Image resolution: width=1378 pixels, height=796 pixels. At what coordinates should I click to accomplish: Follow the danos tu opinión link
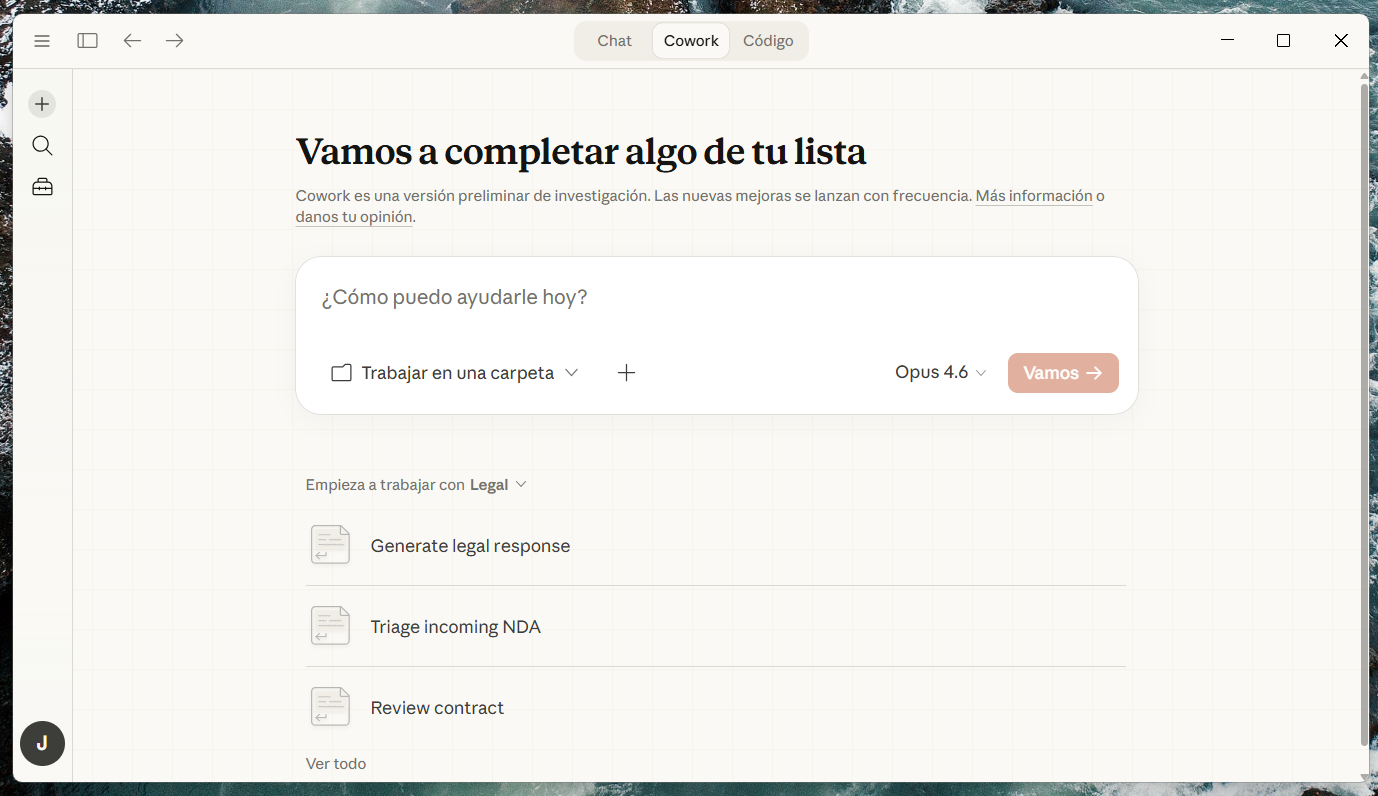[354, 217]
